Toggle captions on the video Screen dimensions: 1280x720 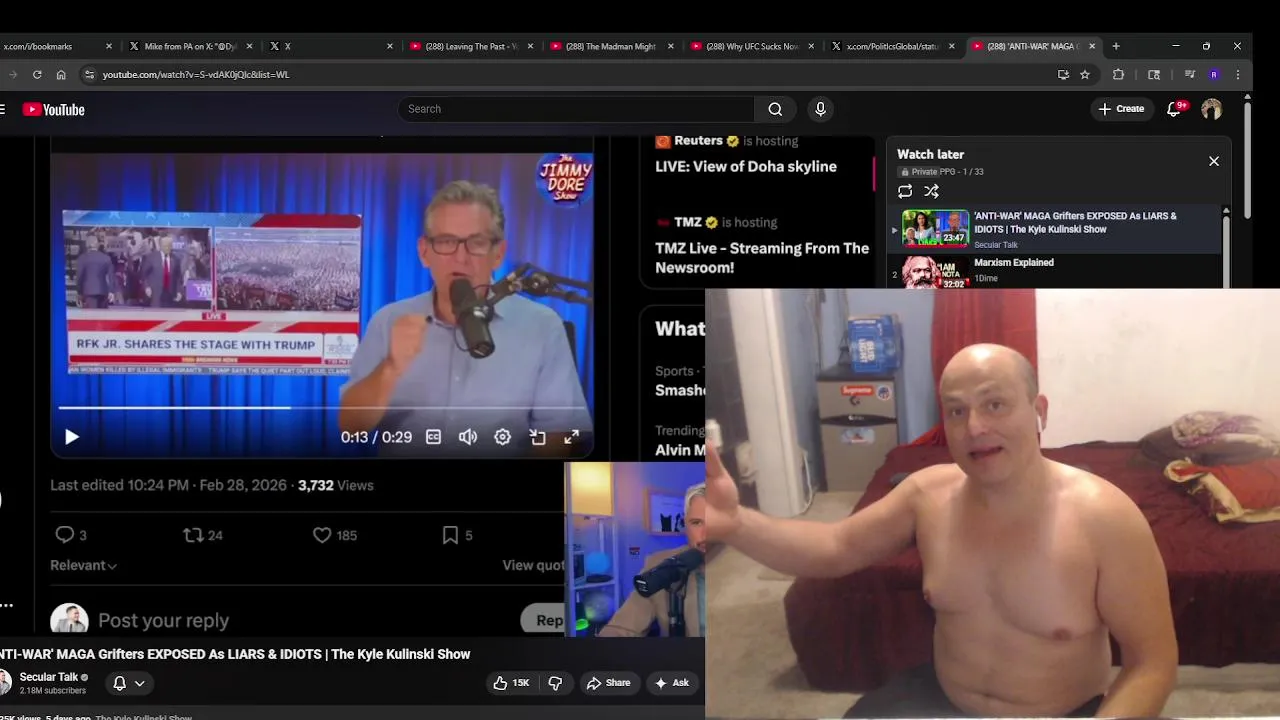point(433,437)
